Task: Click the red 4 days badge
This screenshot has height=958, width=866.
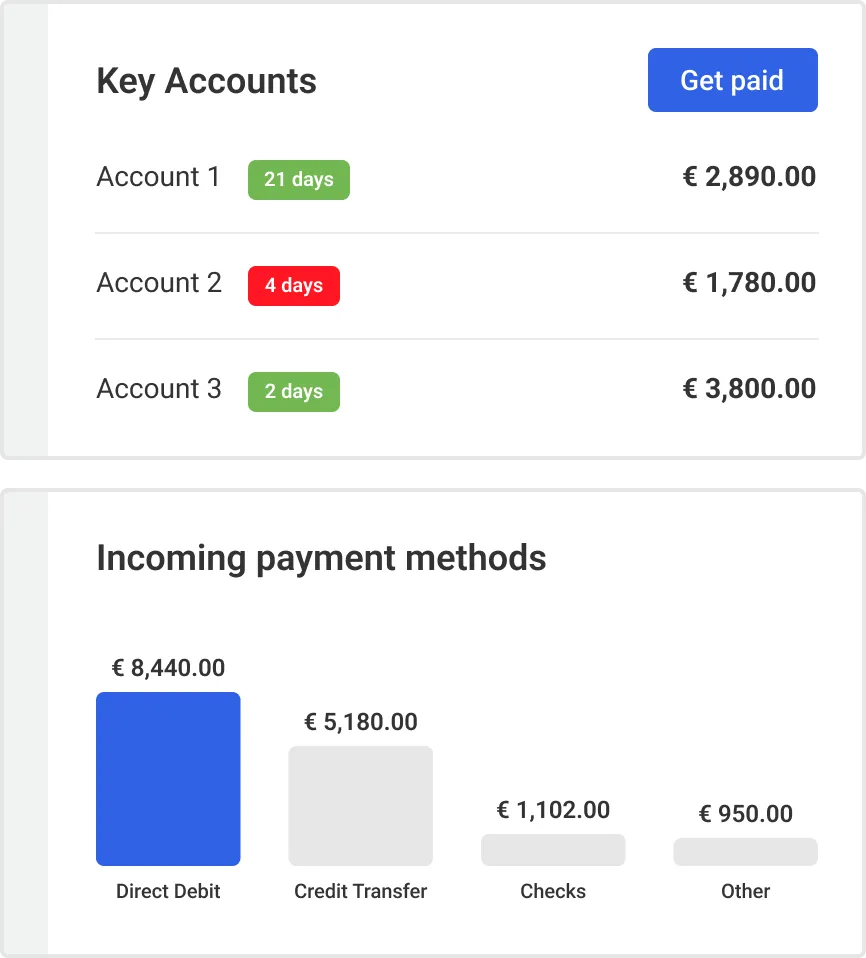Action: (x=294, y=285)
